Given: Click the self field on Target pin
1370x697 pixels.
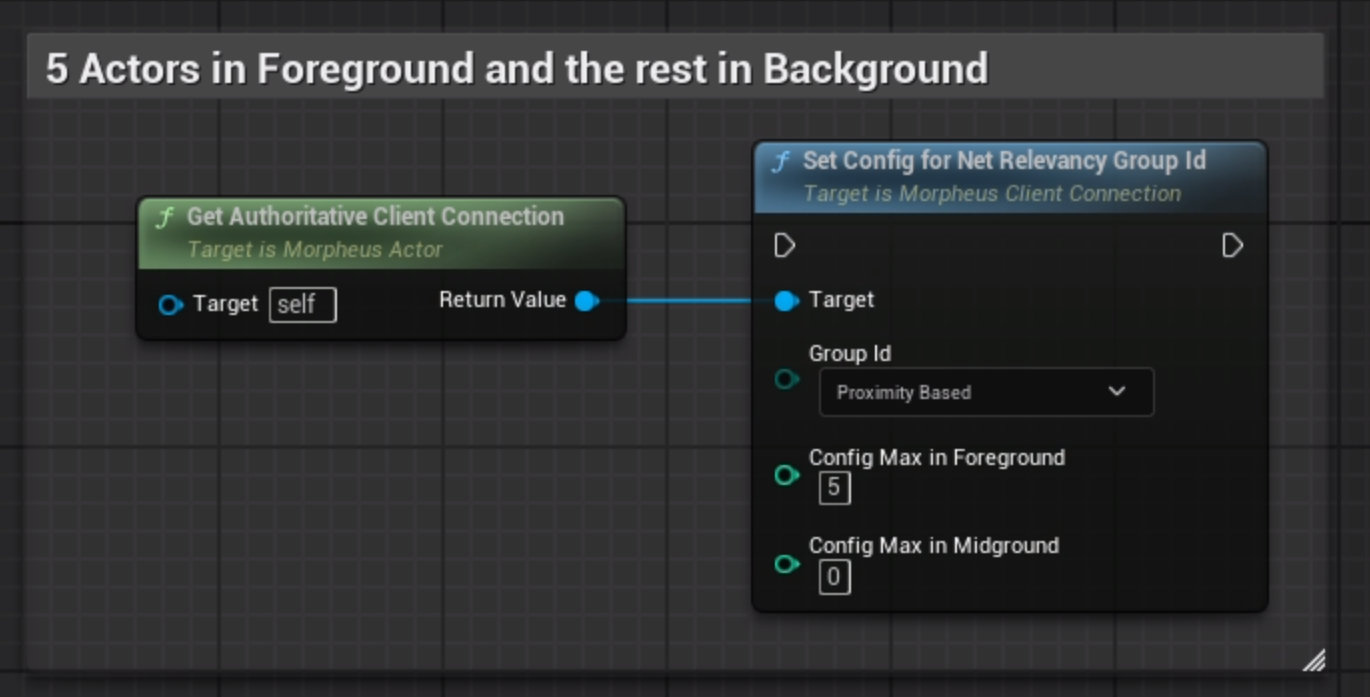Looking at the screenshot, I should (x=302, y=305).
